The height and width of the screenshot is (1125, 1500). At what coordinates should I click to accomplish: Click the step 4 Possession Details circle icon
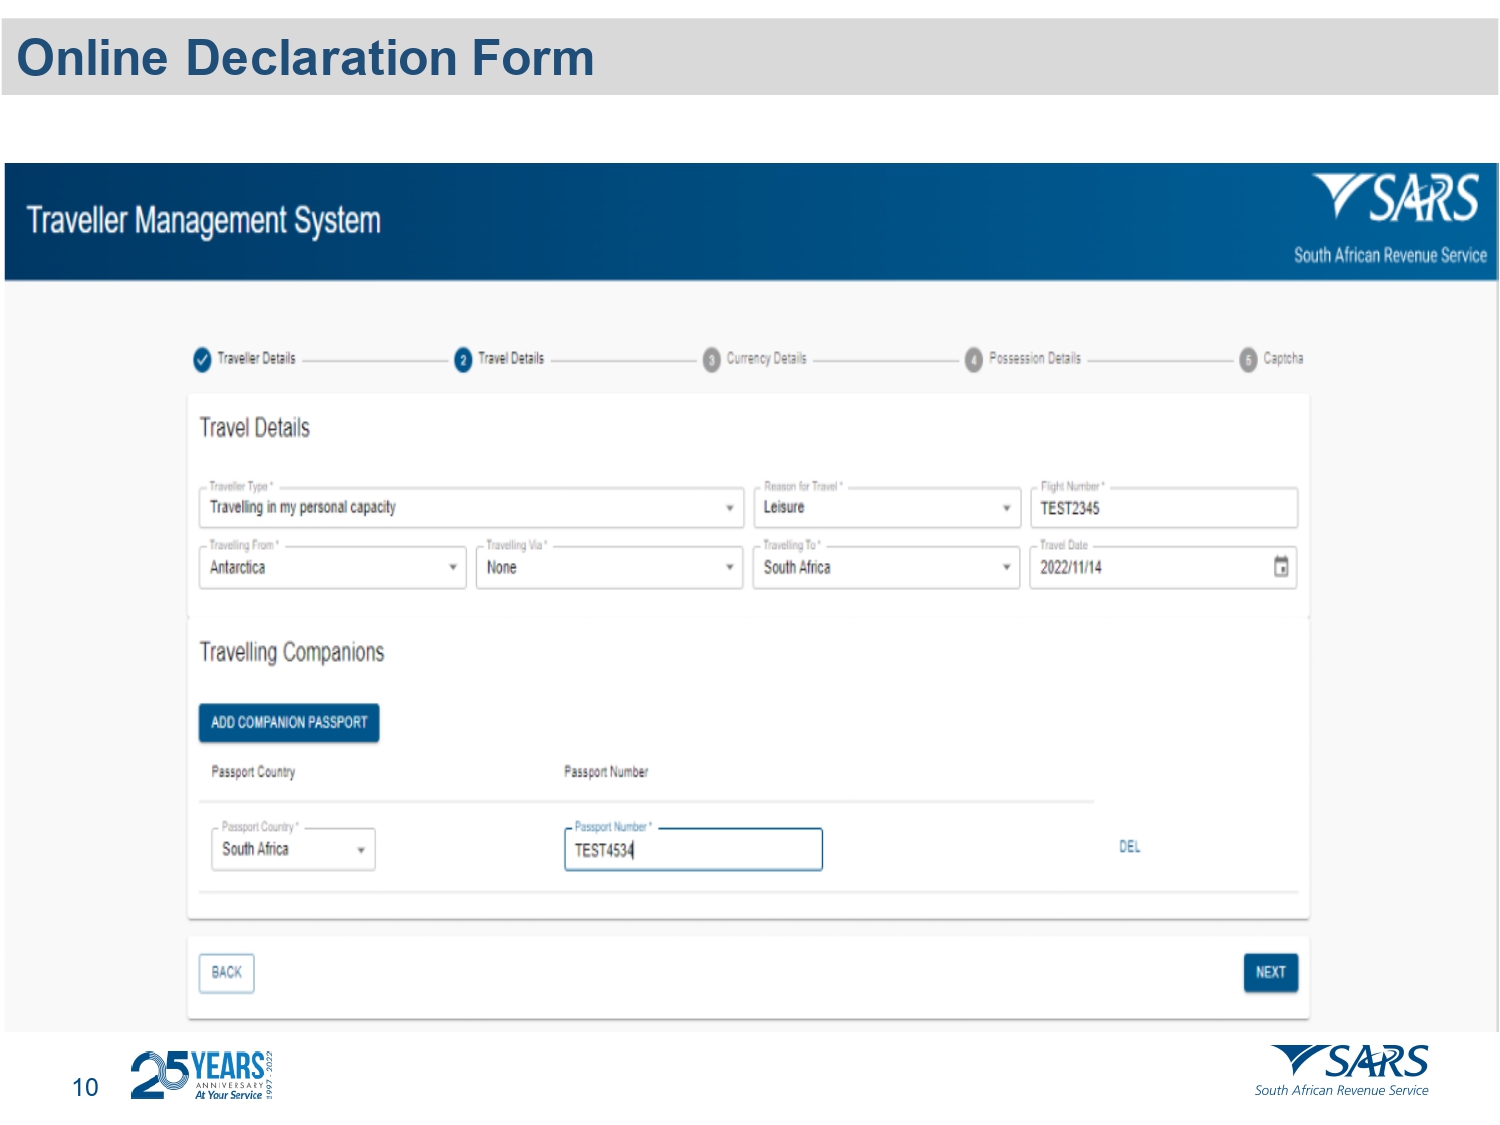[x=973, y=360]
